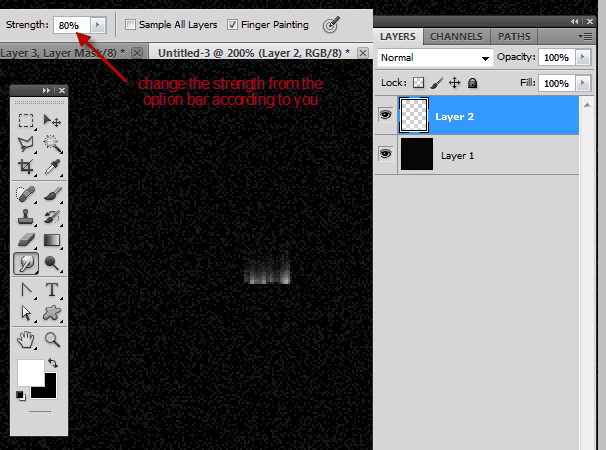This screenshot has width=606, height=450.
Task: Close the Layers panel group
Action: click(590, 22)
